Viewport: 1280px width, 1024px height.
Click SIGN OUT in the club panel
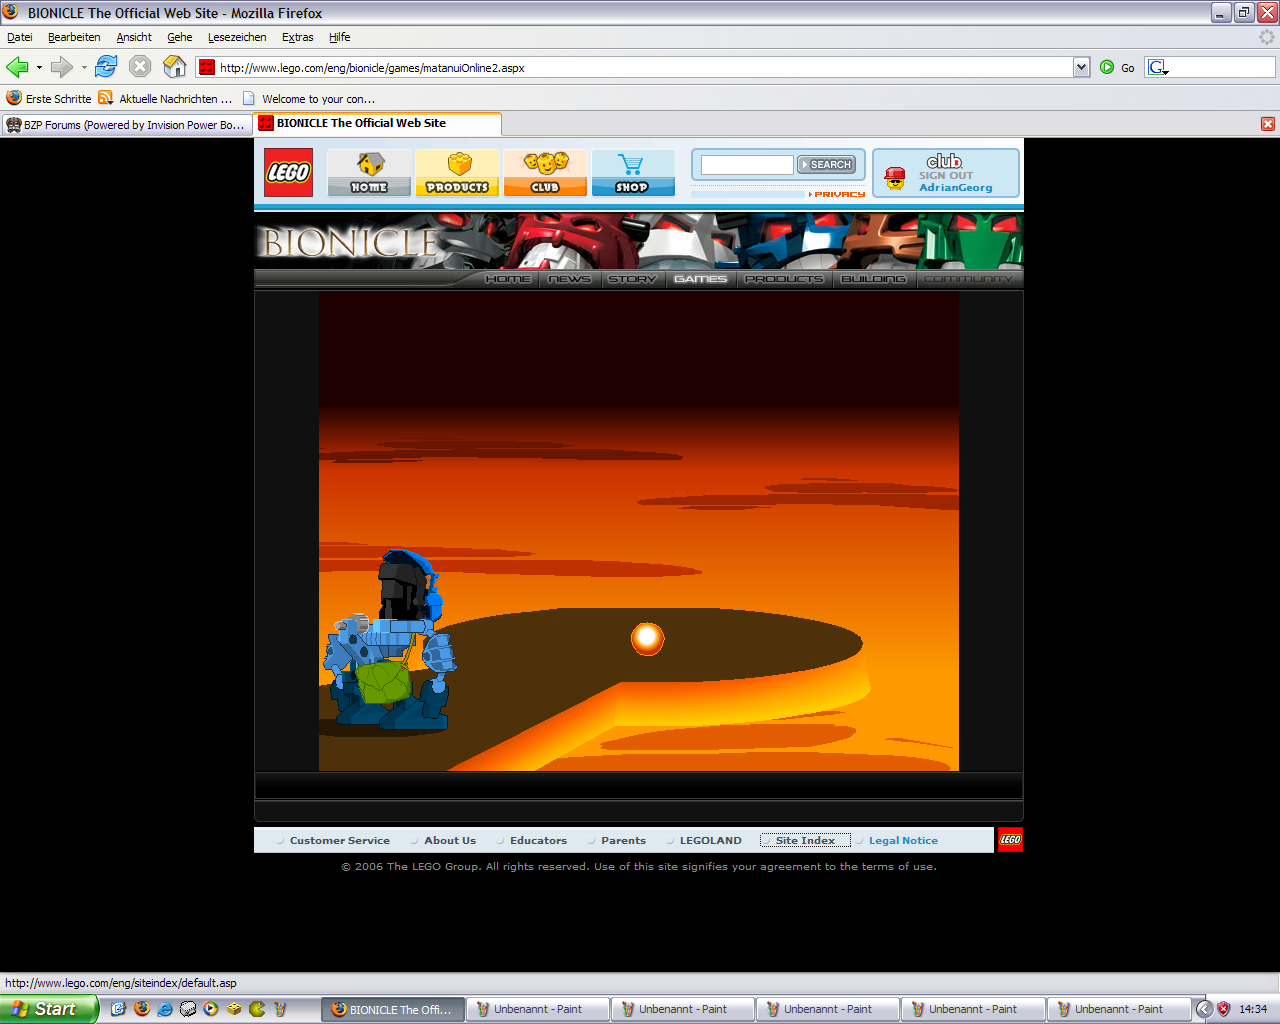pos(946,175)
